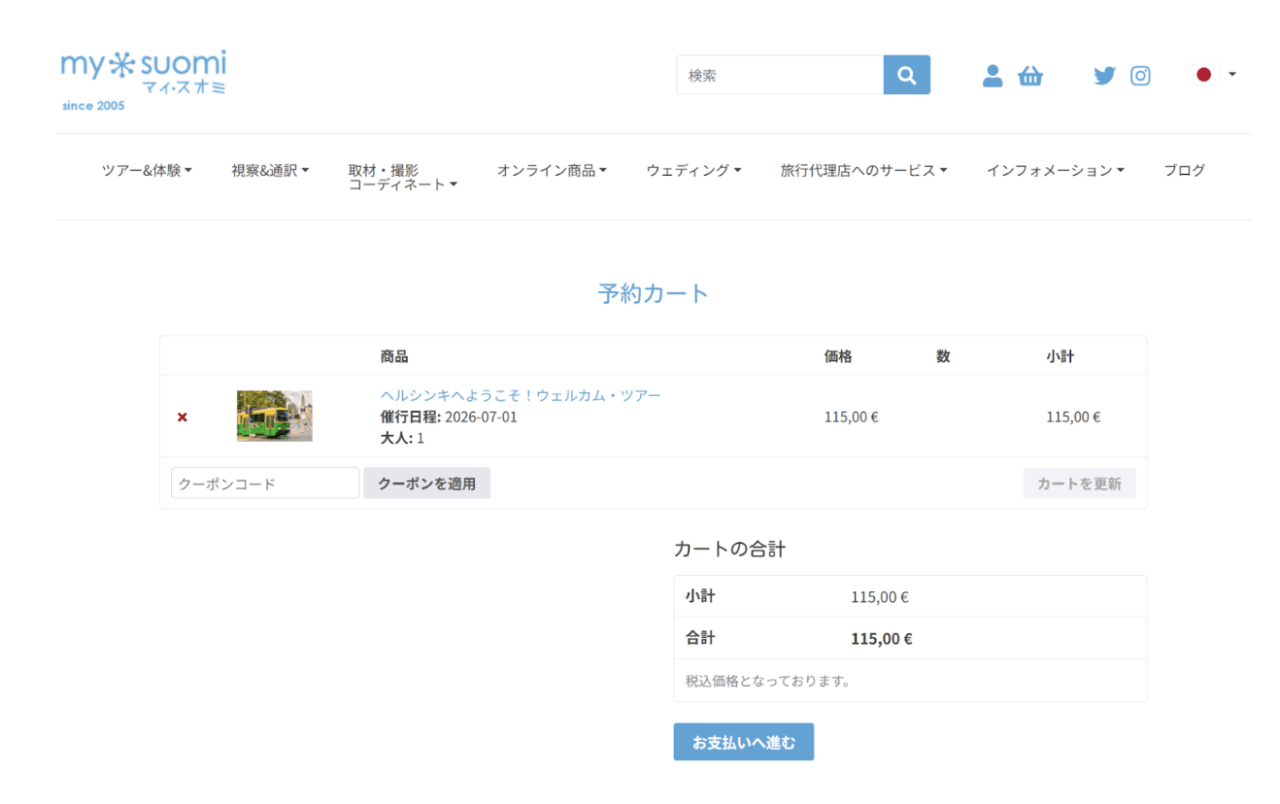1280x804 pixels.
Task: Click inside the coupon code input field
Action: point(264,482)
